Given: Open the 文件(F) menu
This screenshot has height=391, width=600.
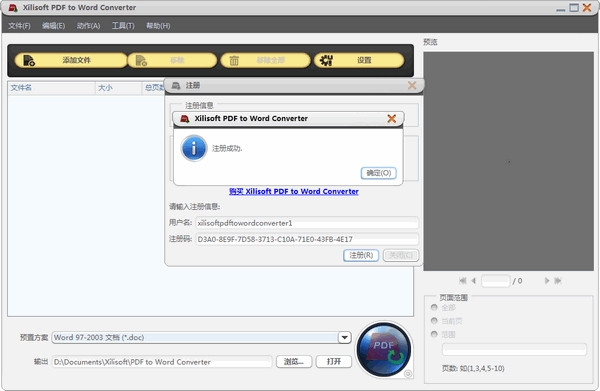Looking at the screenshot, I should [19, 26].
